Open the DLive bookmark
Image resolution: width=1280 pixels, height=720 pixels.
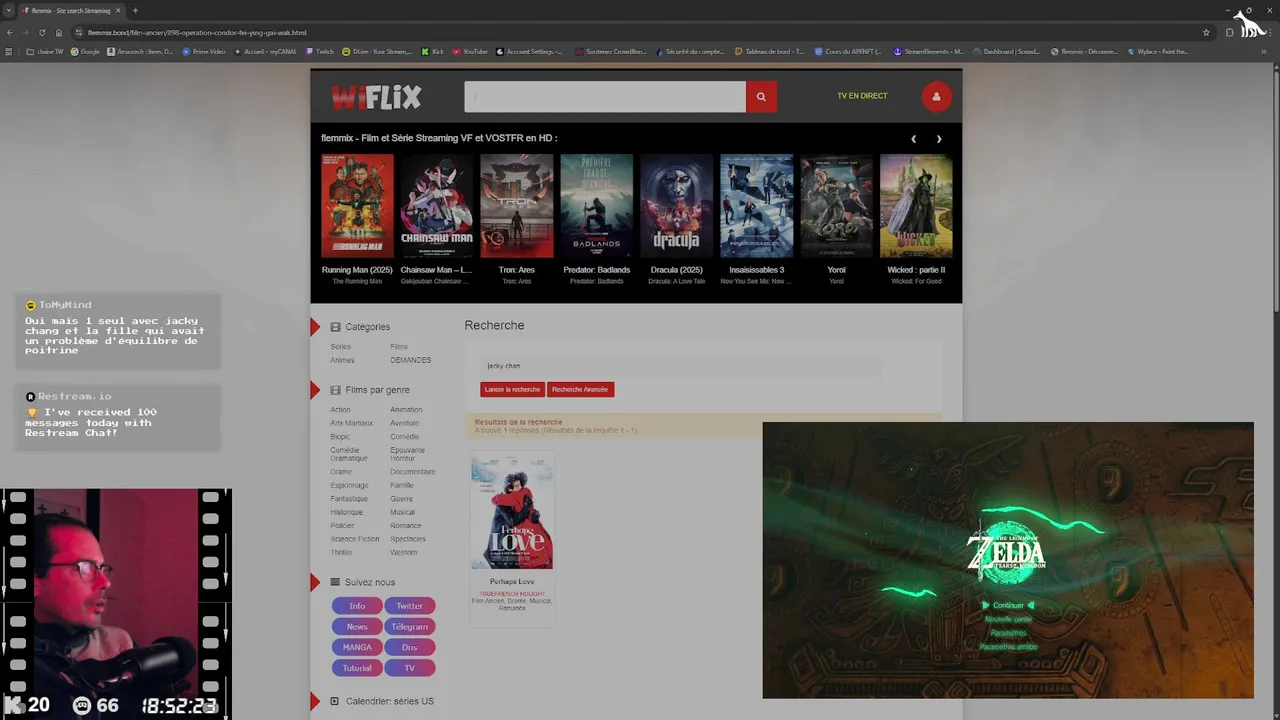[377, 52]
